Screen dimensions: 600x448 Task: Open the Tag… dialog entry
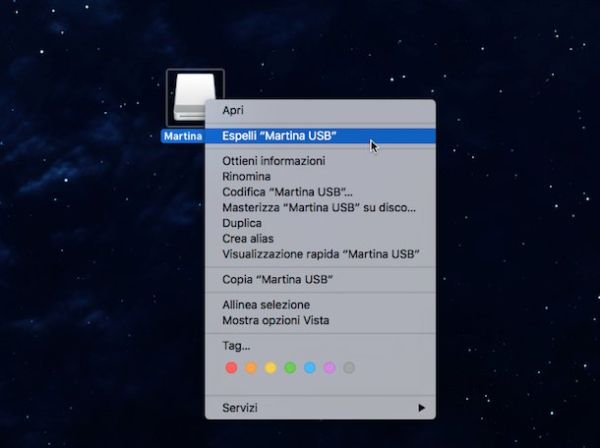pyautogui.click(x=320, y=346)
